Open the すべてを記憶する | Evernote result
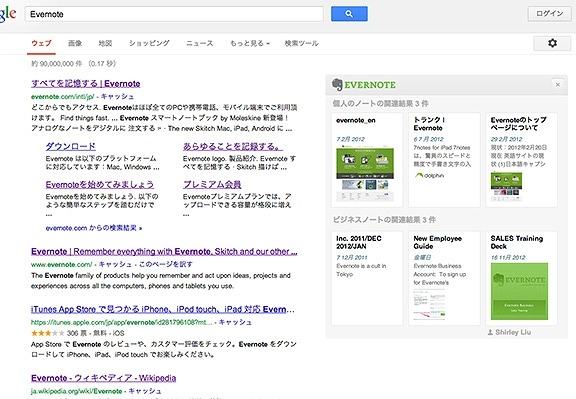 click(x=86, y=84)
